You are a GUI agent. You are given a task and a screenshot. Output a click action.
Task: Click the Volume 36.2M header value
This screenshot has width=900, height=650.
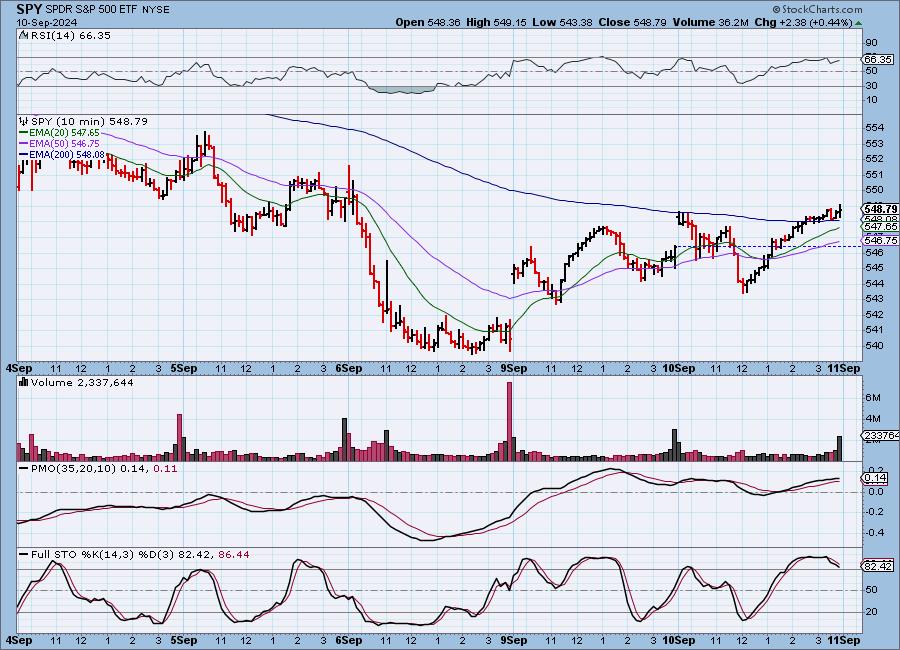coord(710,22)
